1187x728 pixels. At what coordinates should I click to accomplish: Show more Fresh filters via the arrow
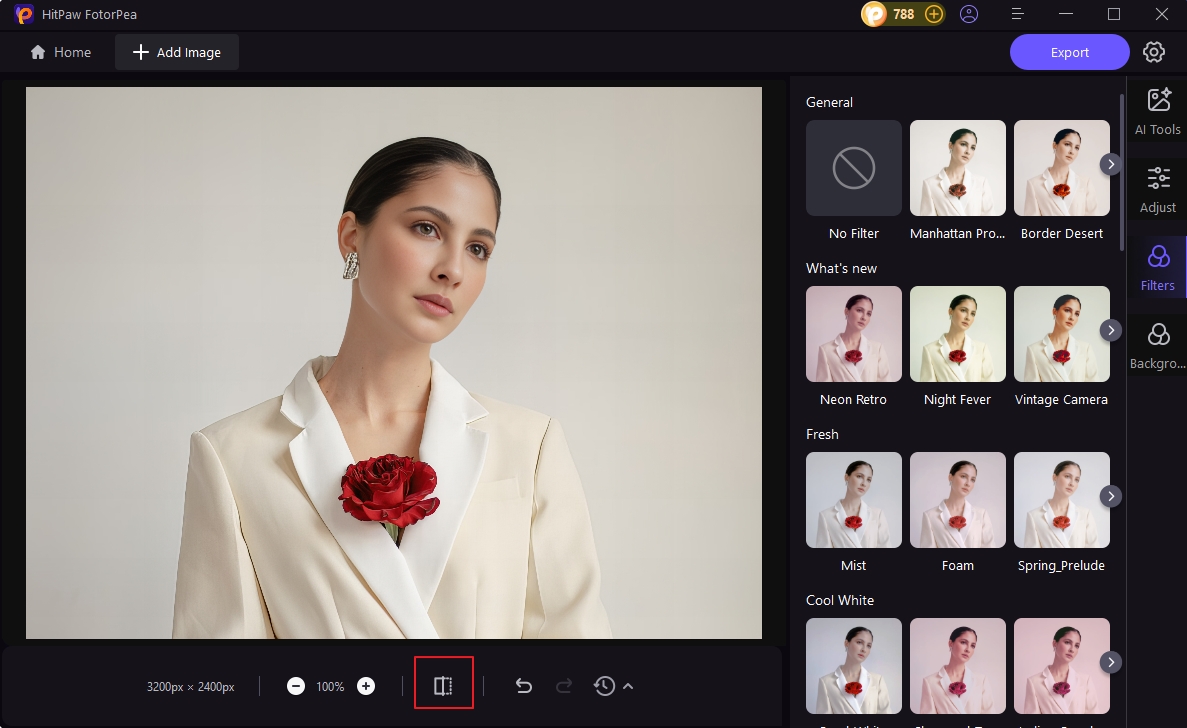click(x=1110, y=496)
